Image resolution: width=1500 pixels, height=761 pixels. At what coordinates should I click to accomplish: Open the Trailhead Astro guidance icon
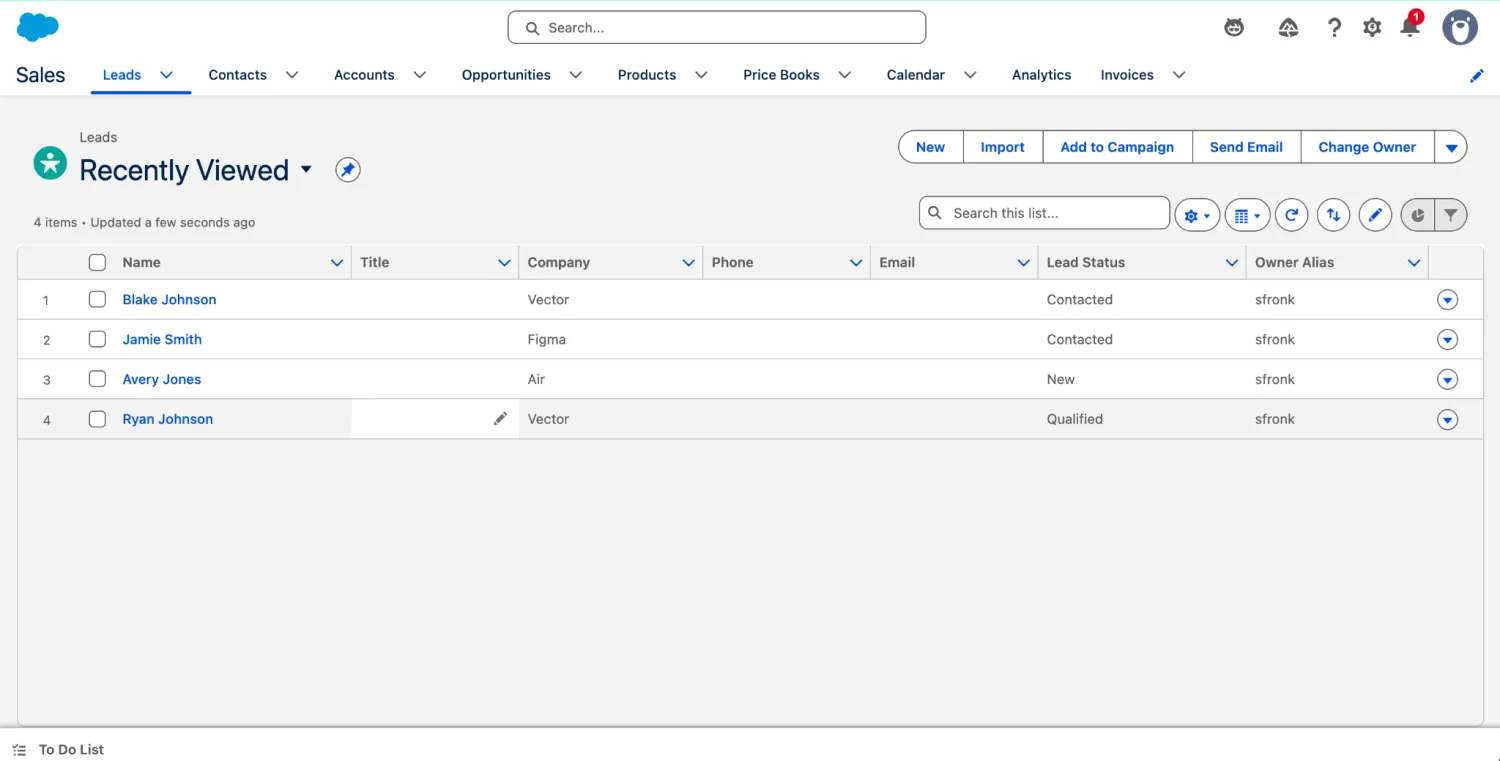pos(1234,28)
